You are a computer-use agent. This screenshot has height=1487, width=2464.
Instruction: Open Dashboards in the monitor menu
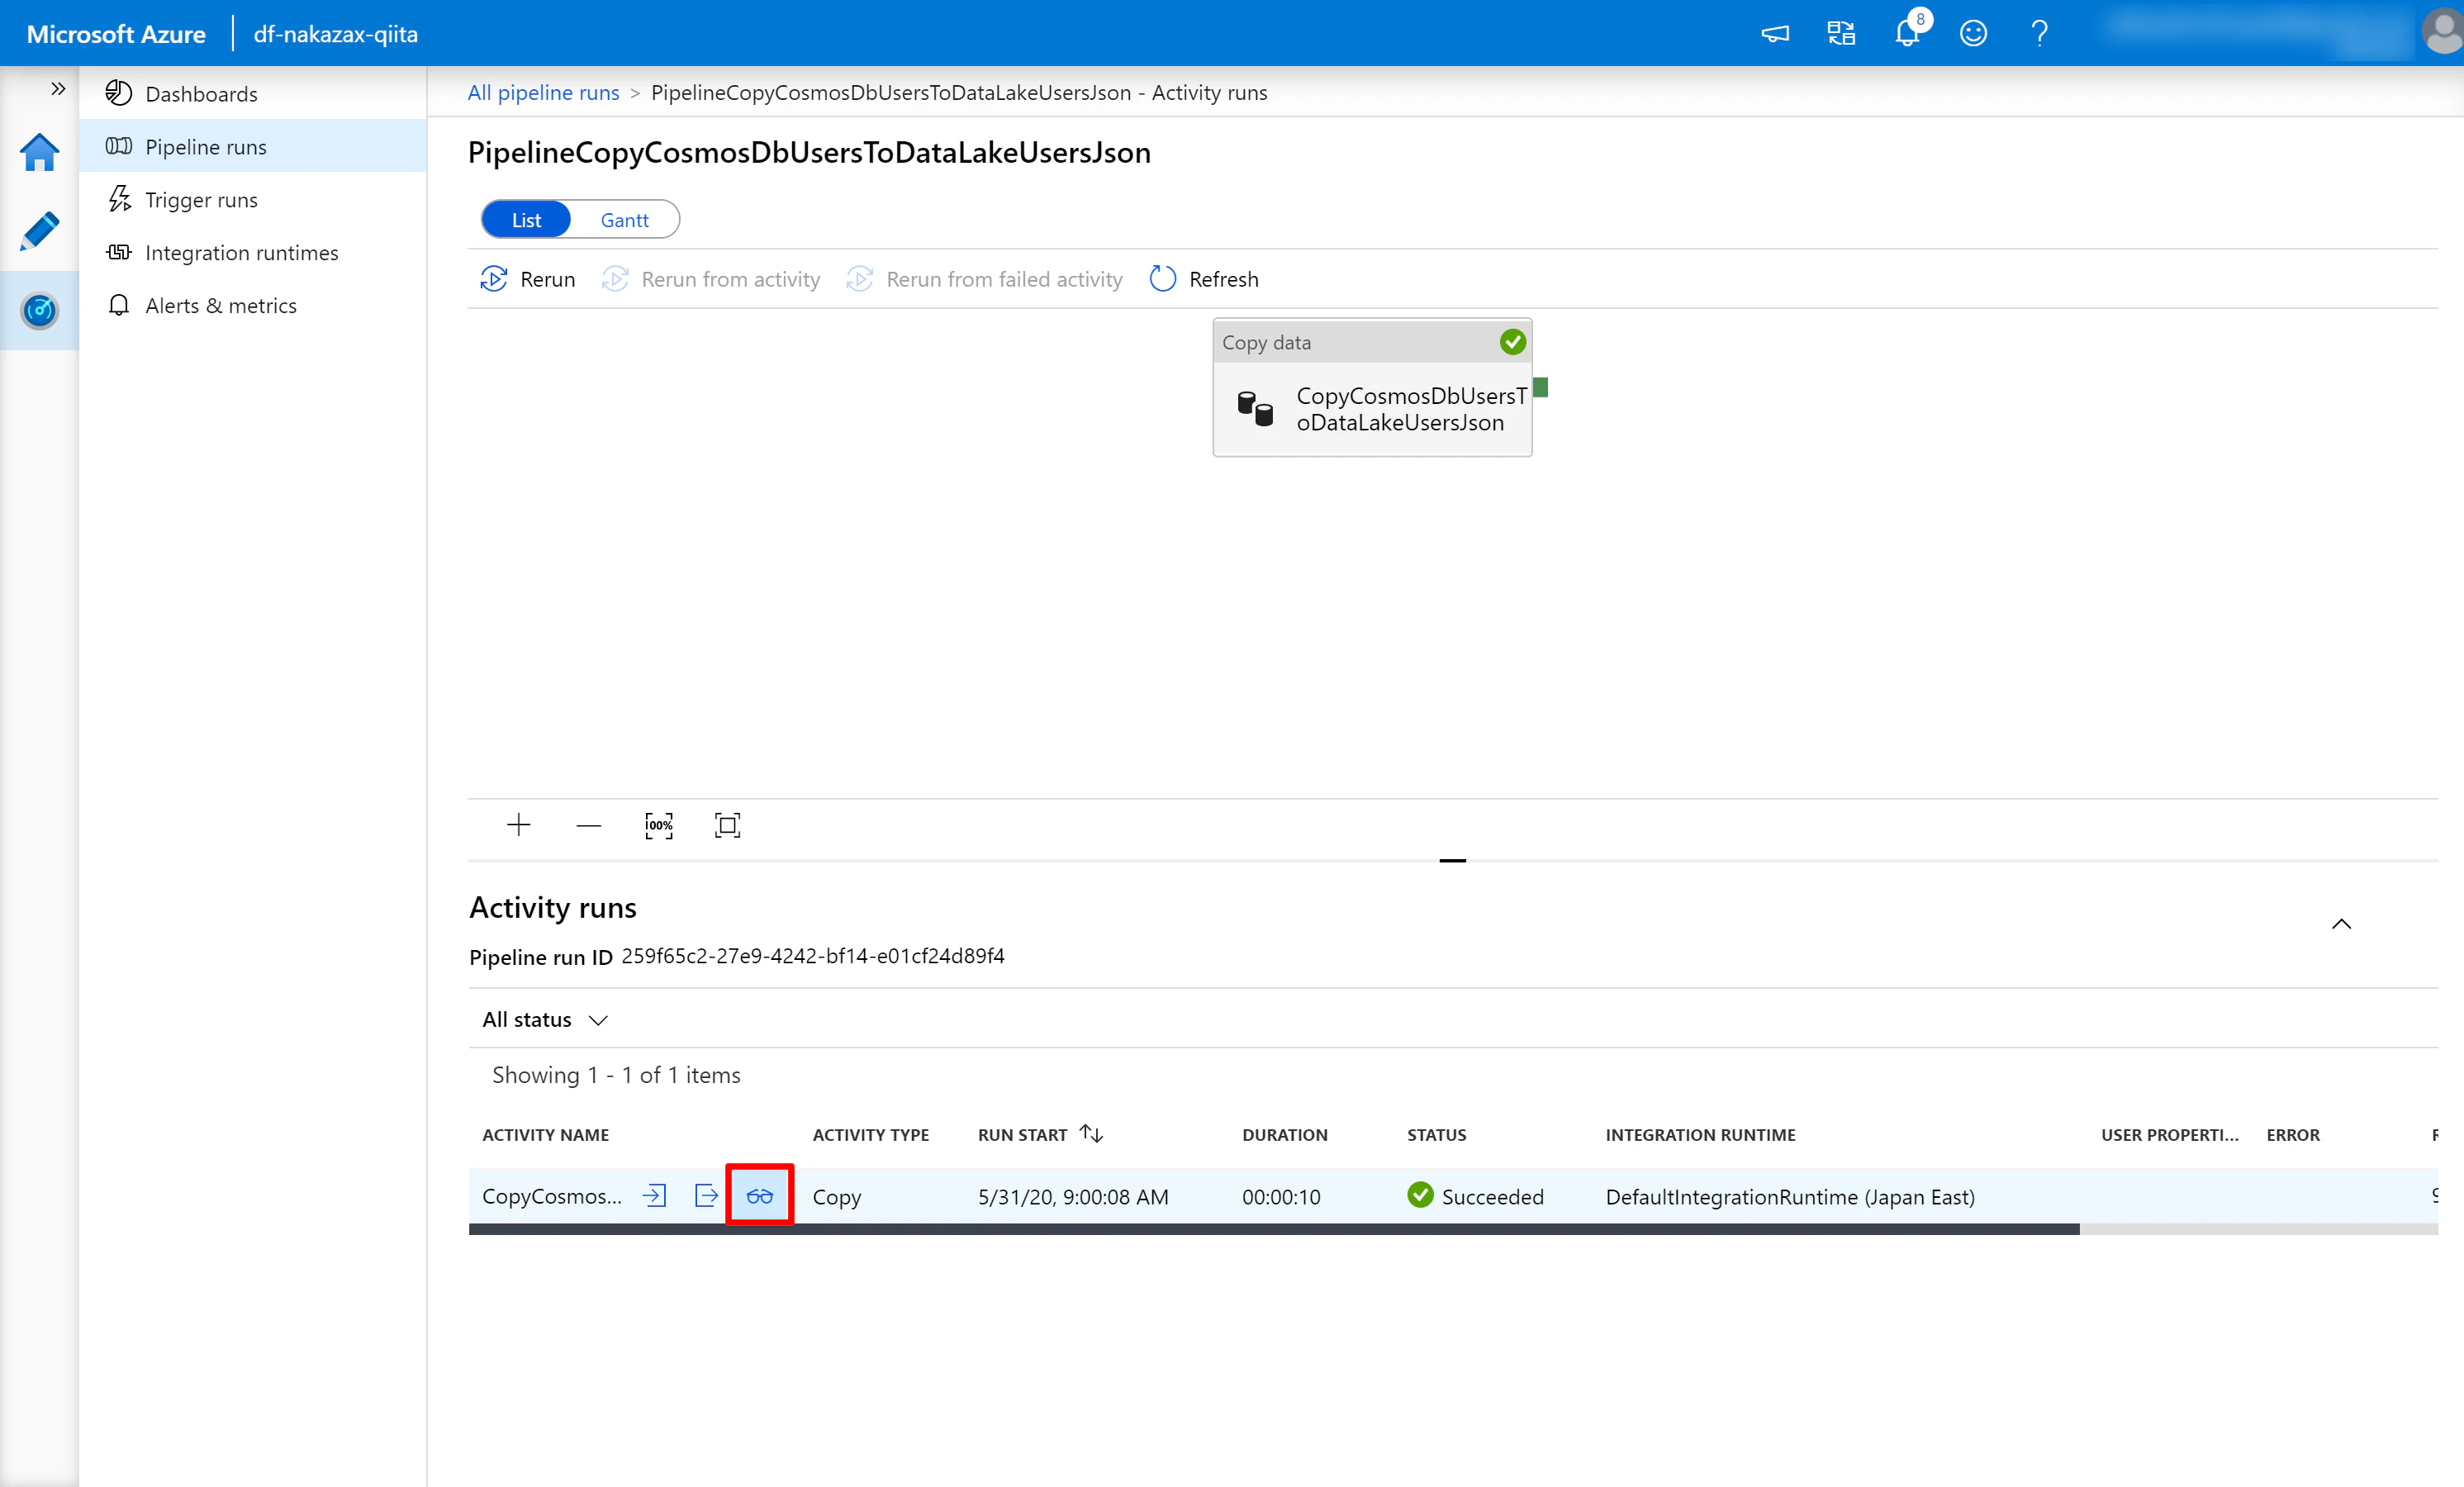click(x=252, y=93)
